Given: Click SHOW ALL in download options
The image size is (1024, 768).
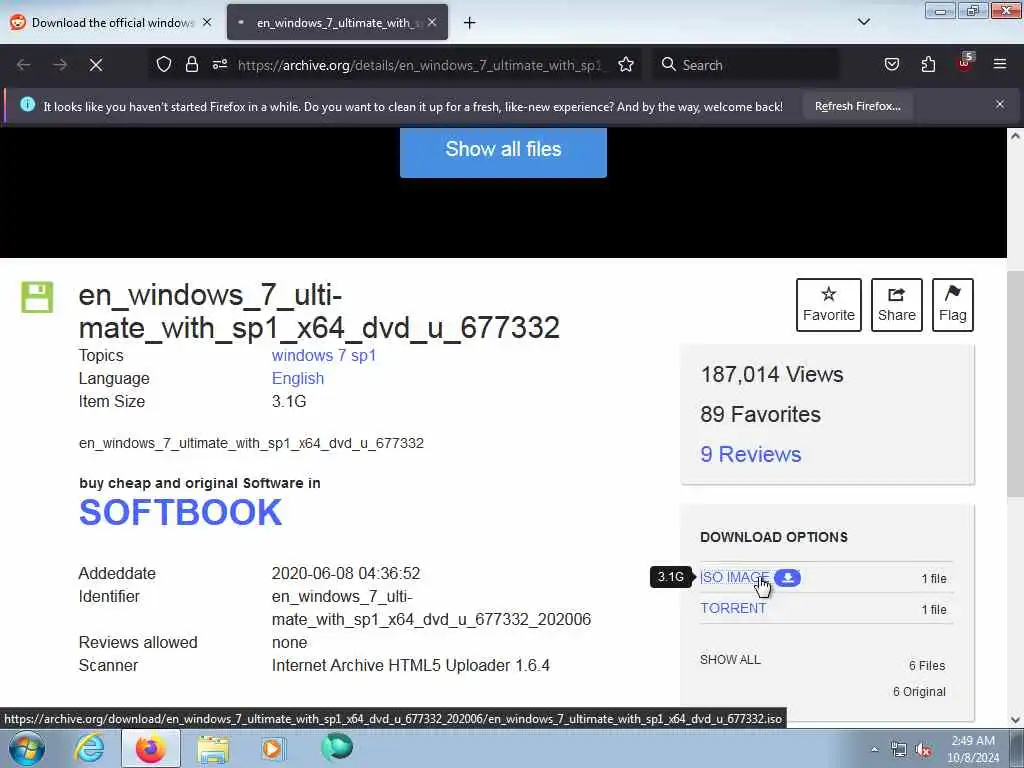Looking at the screenshot, I should click(730, 660).
